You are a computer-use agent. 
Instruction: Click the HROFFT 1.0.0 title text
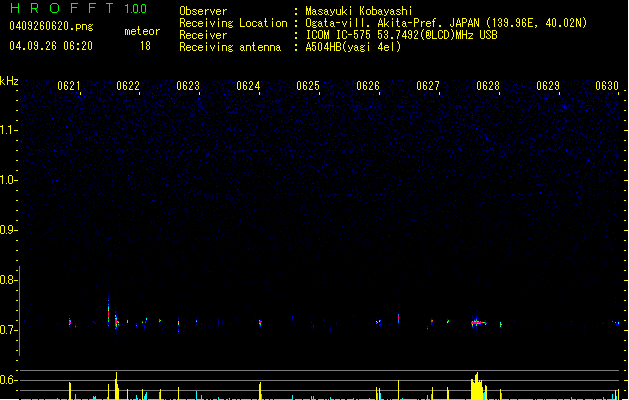(78, 8)
